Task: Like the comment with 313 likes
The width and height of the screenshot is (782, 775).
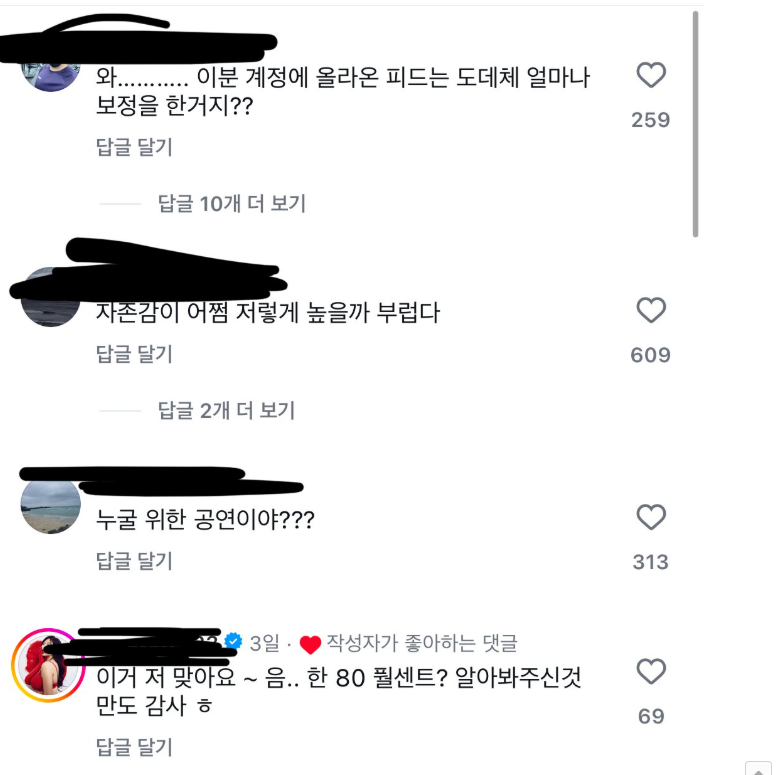Action: coord(651,517)
